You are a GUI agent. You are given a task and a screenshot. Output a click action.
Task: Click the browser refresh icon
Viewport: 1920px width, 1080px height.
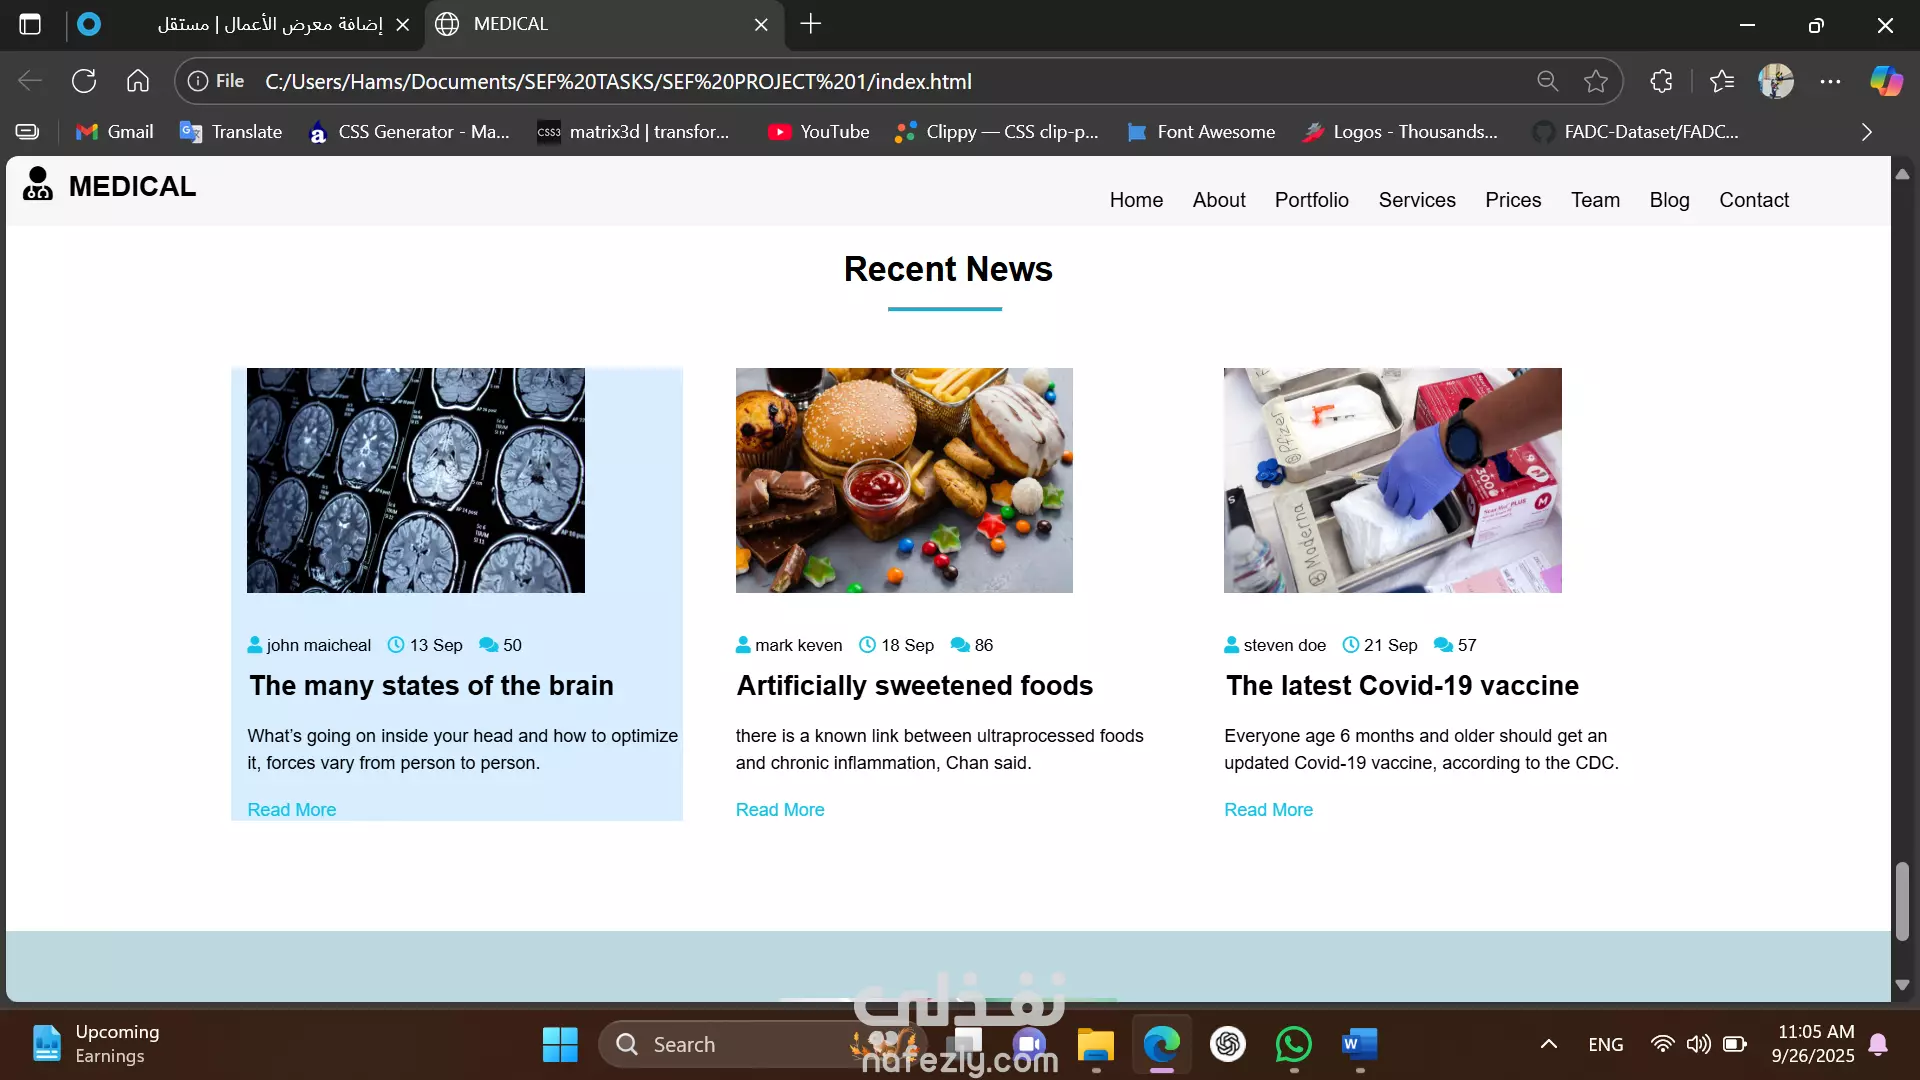click(x=84, y=81)
